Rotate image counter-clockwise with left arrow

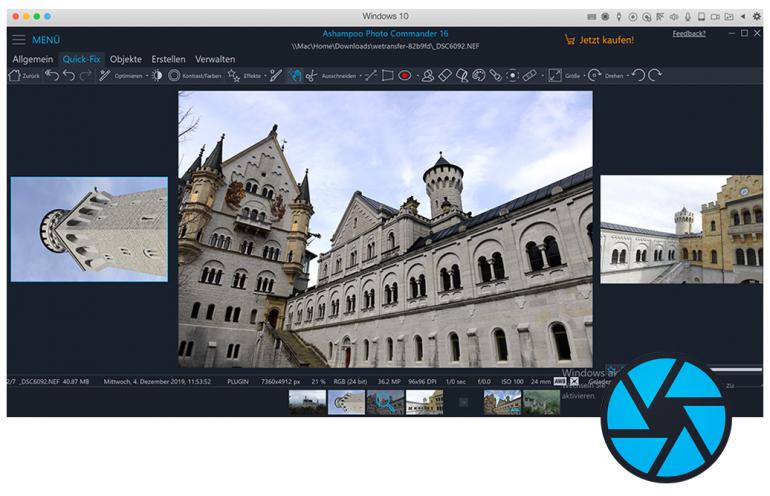click(x=638, y=76)
